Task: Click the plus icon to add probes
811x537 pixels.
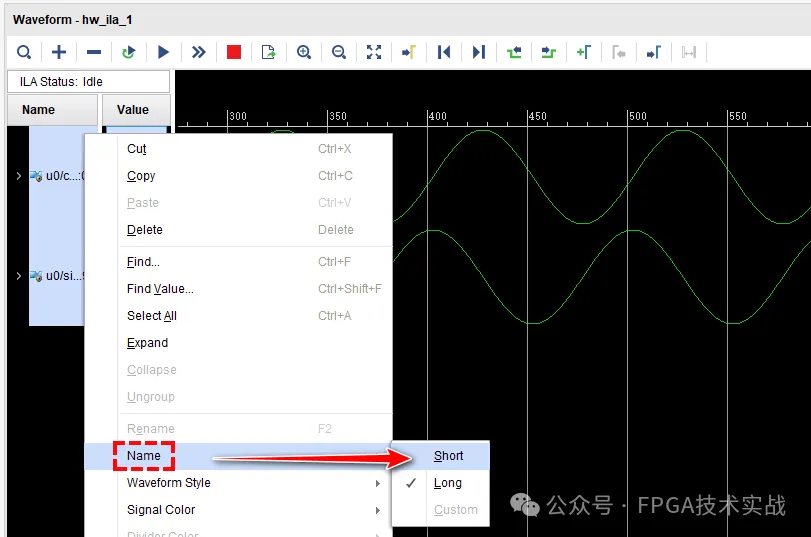Action: [59, 52]
